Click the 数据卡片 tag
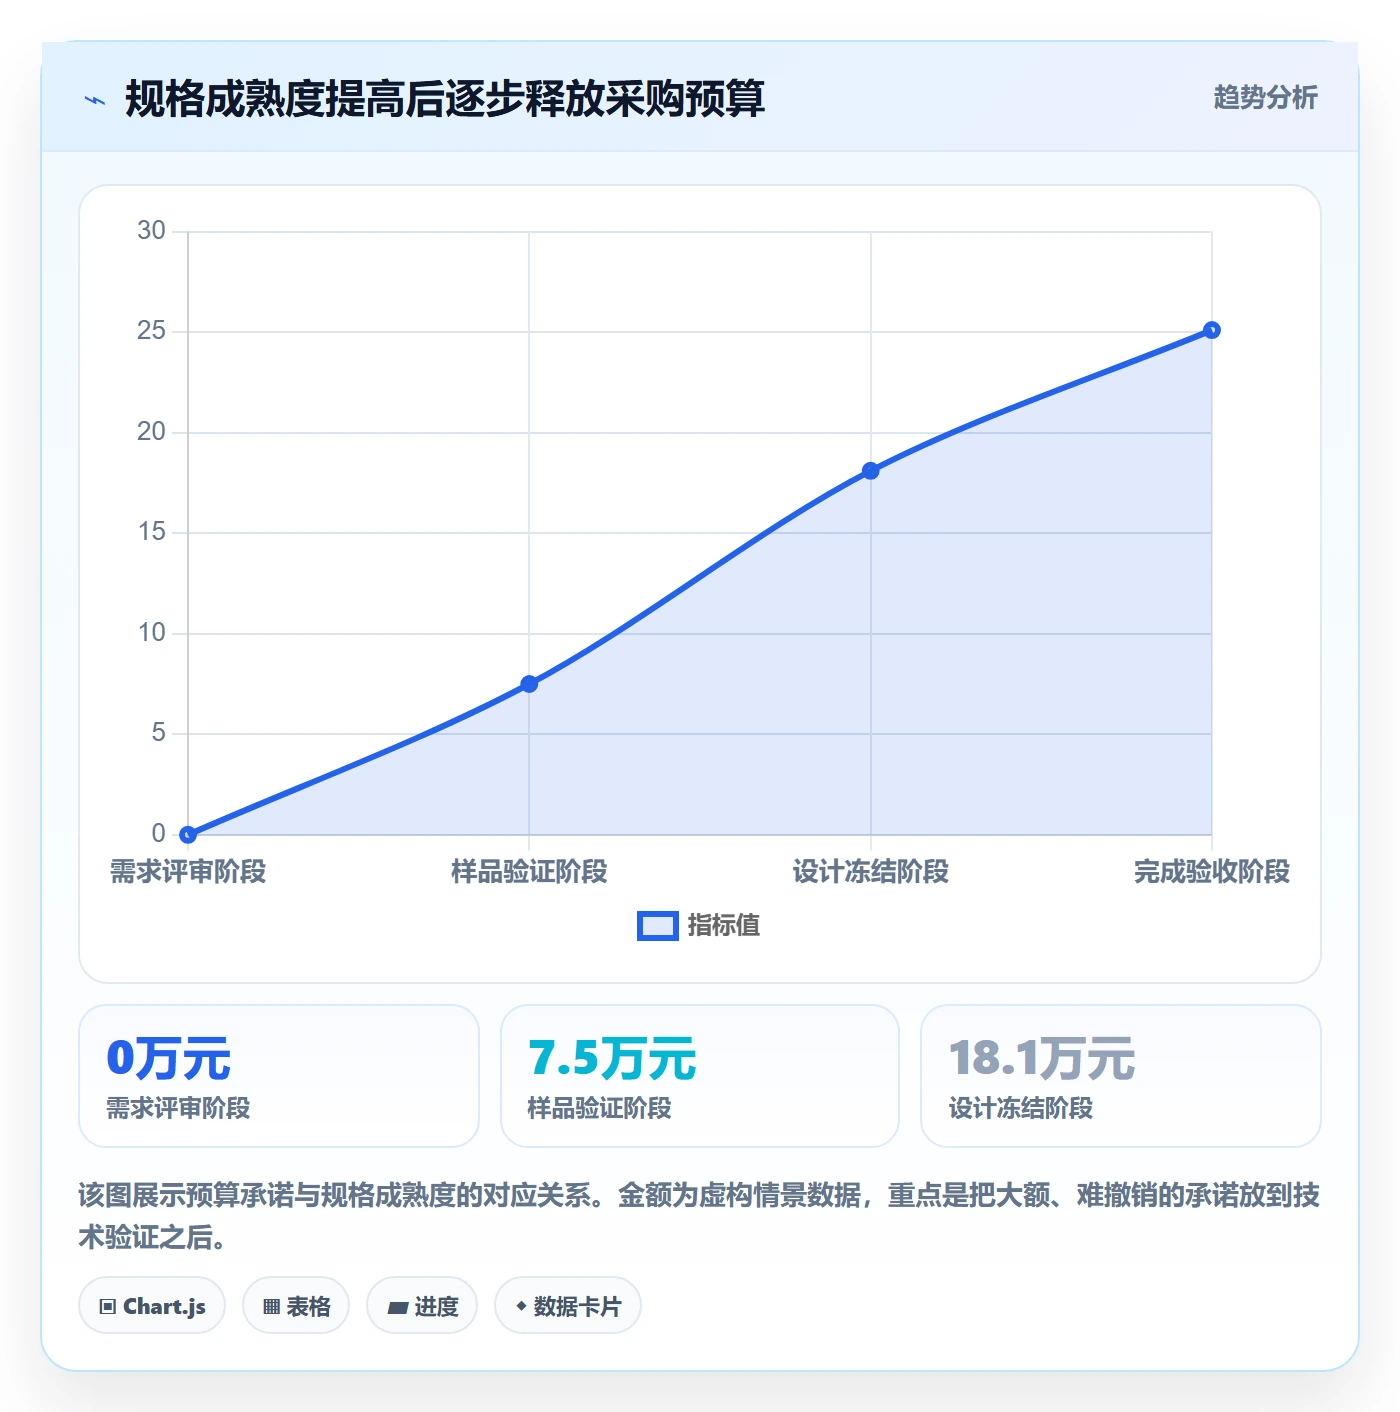 568,1306
